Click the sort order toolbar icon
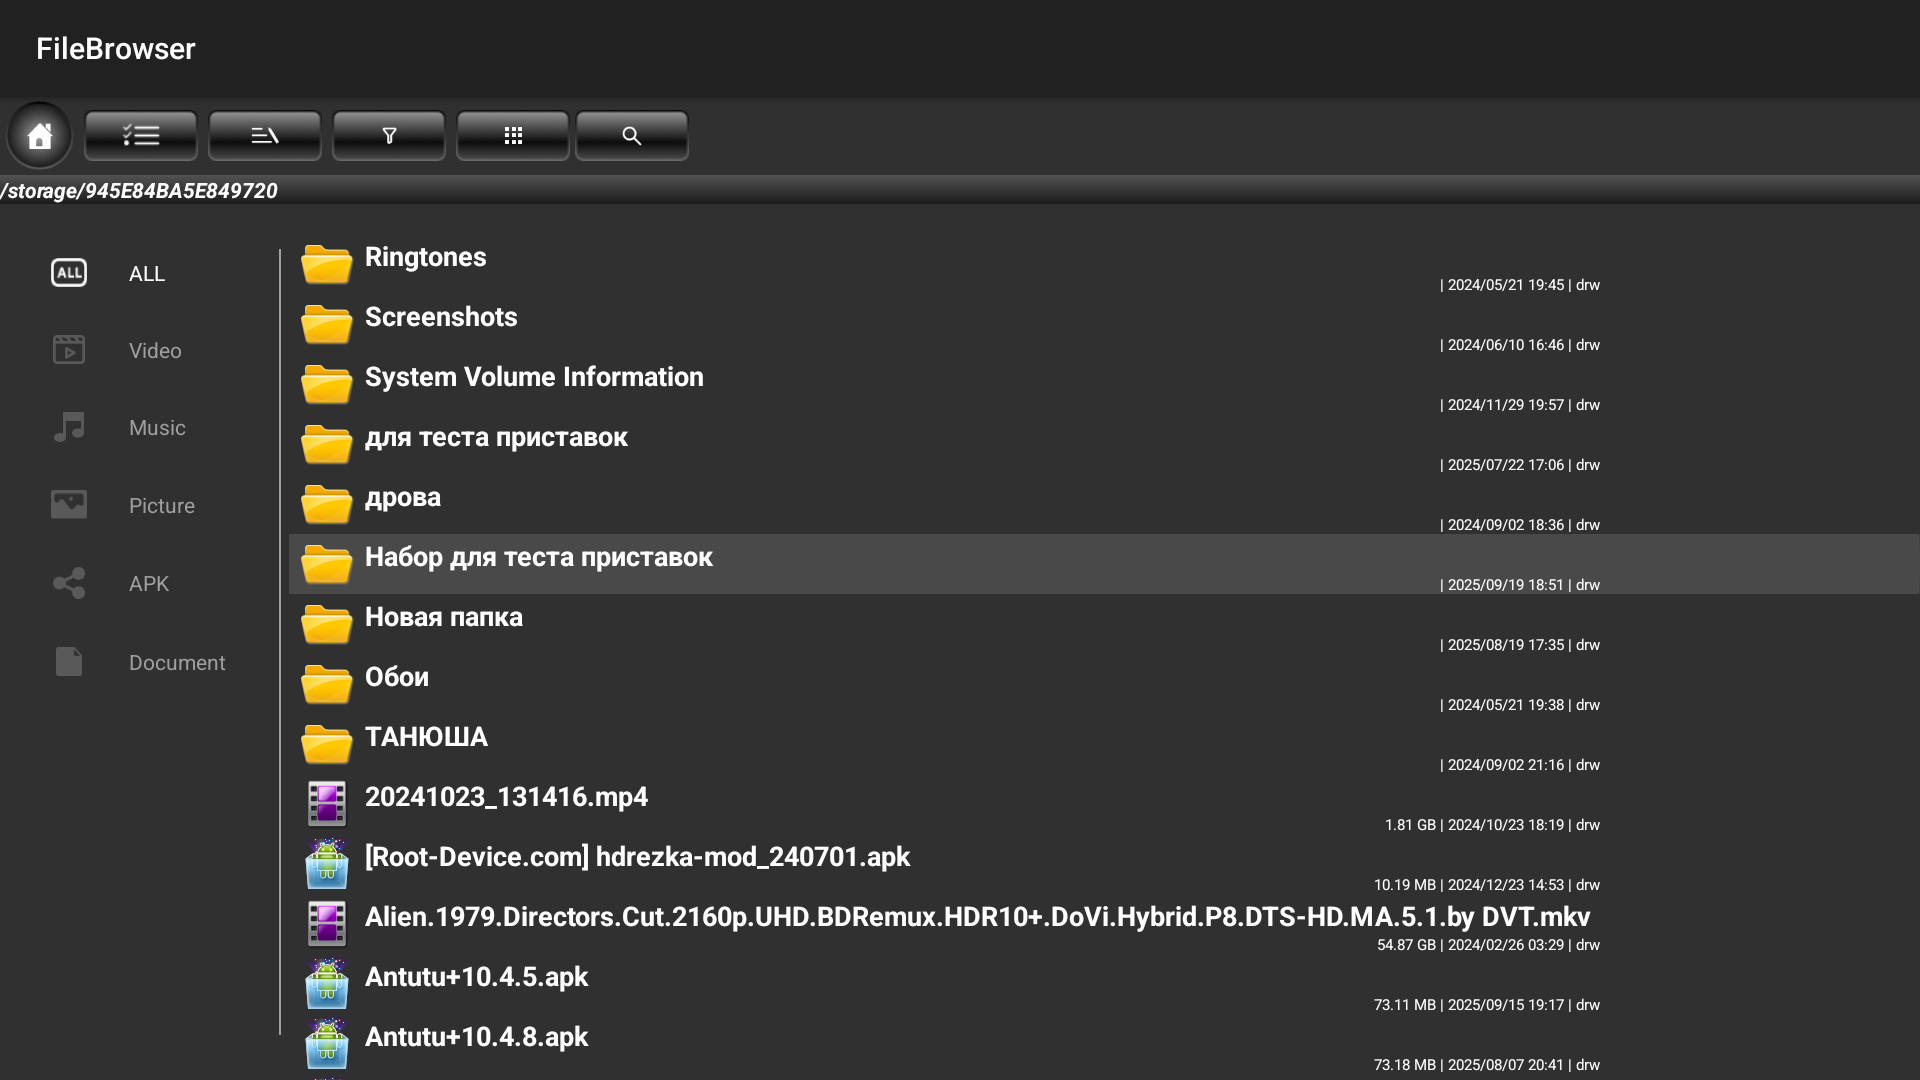 click(x=265, y=135)
